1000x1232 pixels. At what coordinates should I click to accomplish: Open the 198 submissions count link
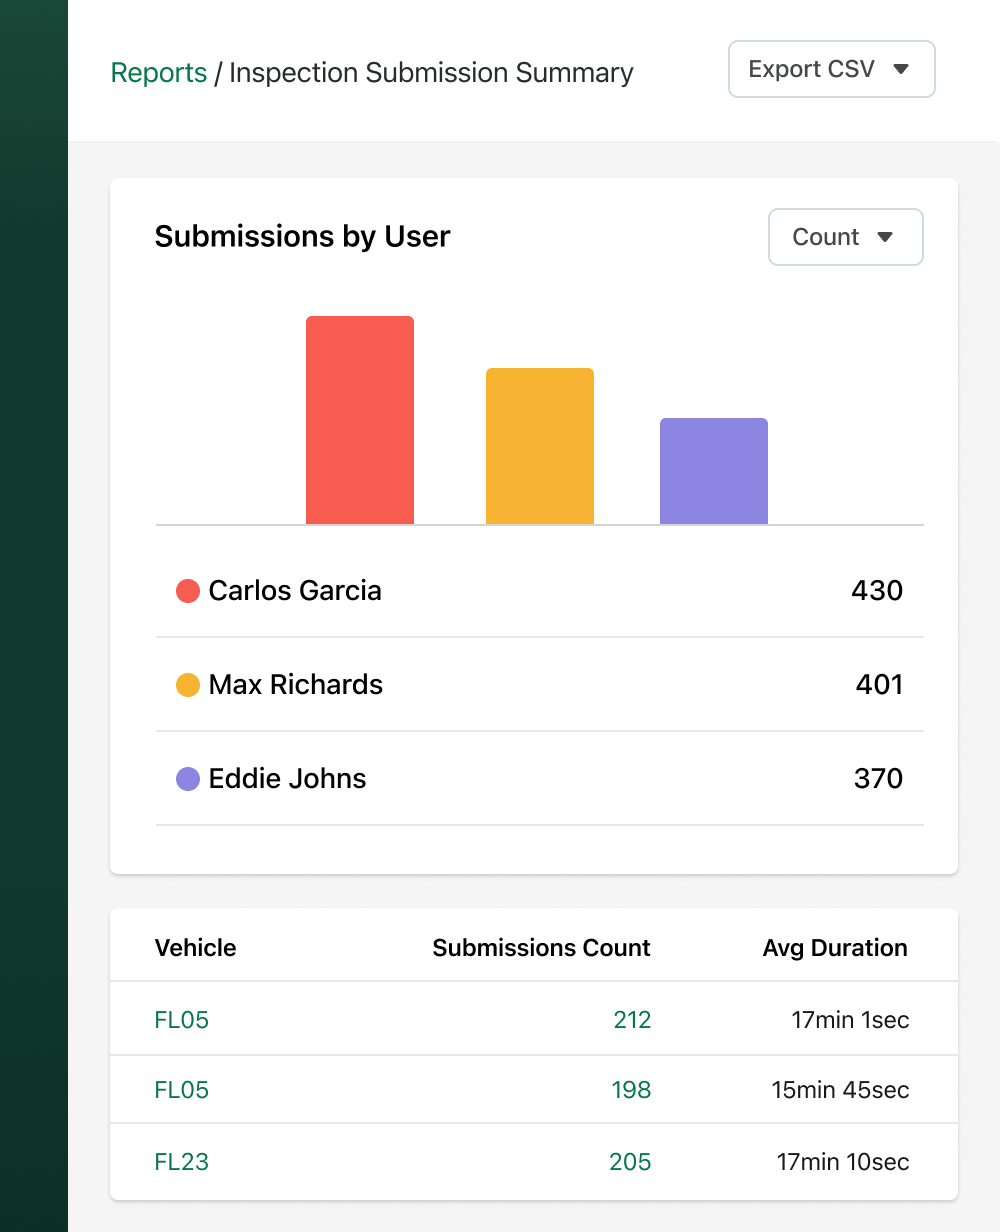click(631, 1090)
